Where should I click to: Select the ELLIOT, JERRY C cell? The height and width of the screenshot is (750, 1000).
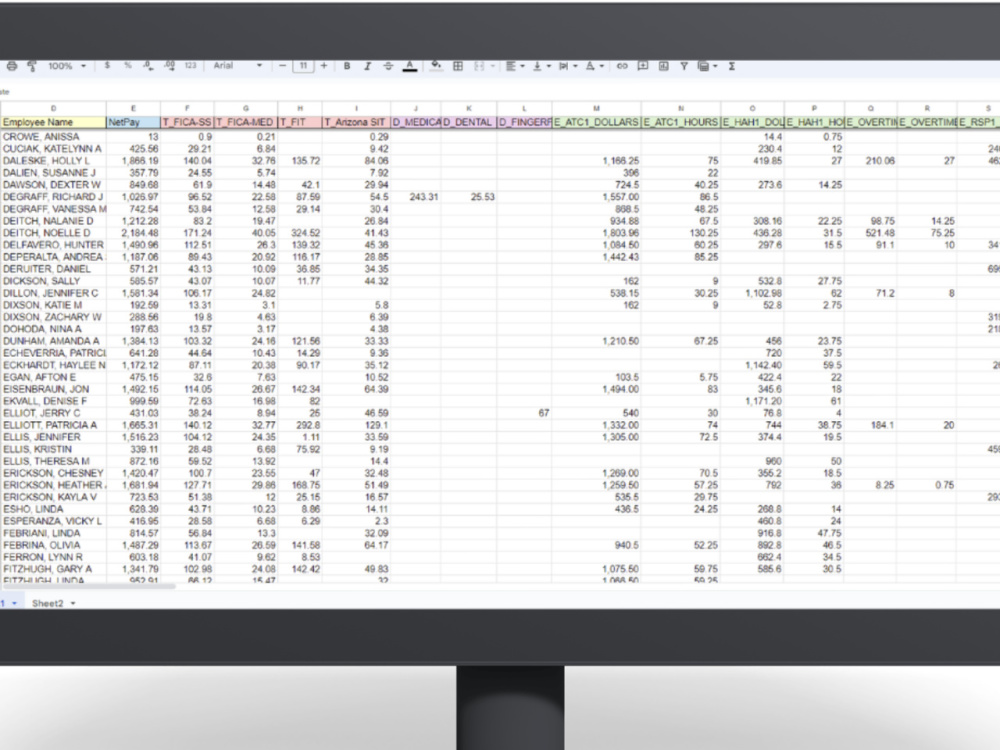[53, 413]
